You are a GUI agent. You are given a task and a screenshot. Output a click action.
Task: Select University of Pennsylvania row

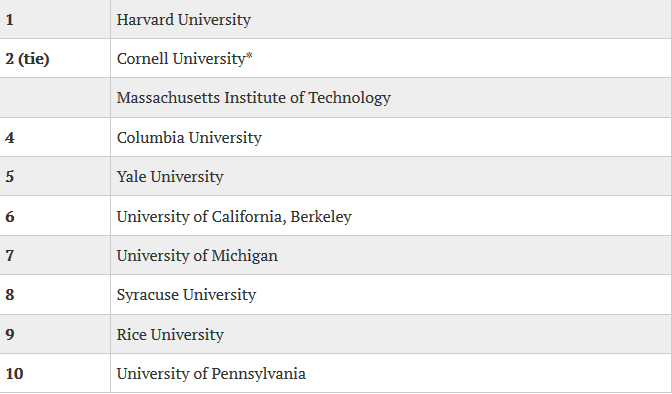click(335, 373)
